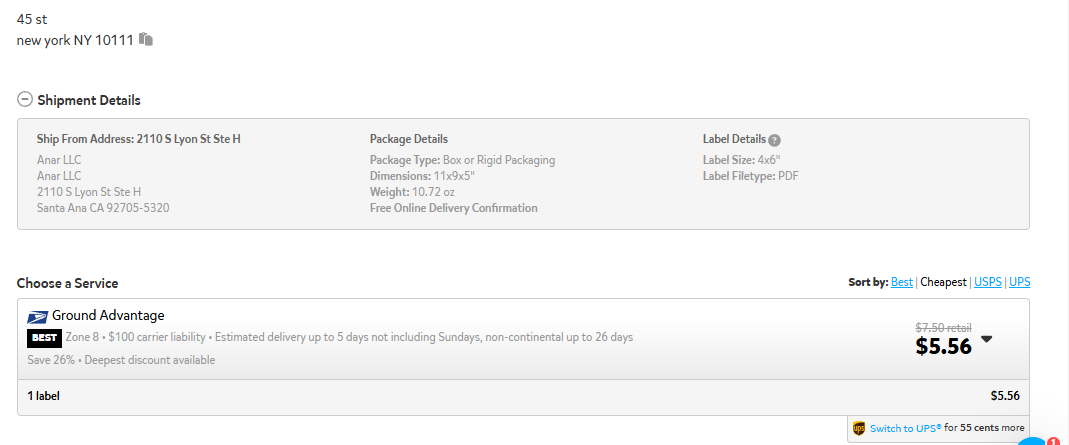
Task: Copy the address using clipboard icon
Action: coord(146,40)
